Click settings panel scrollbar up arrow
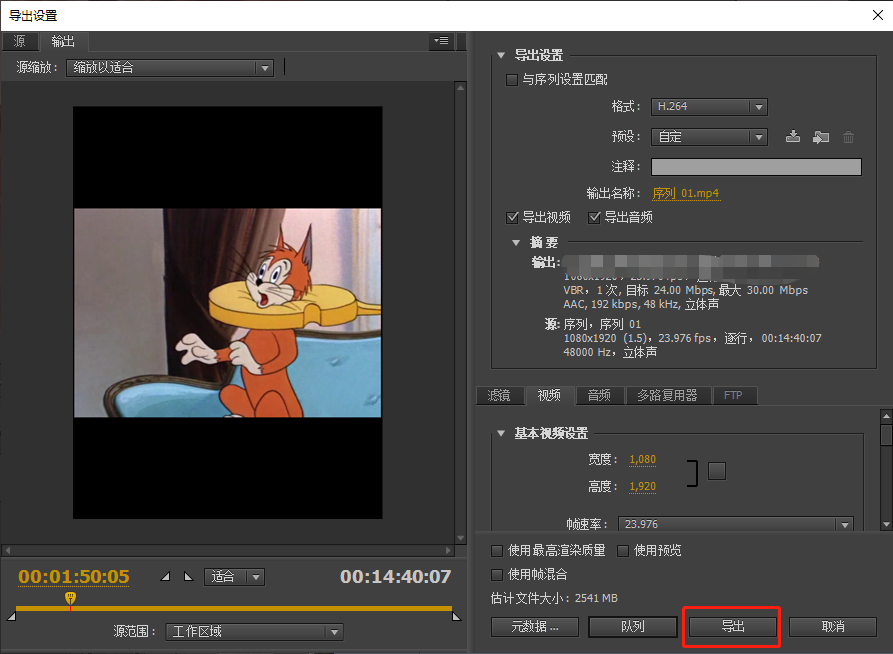893x654 pixels. coord(886,416)
